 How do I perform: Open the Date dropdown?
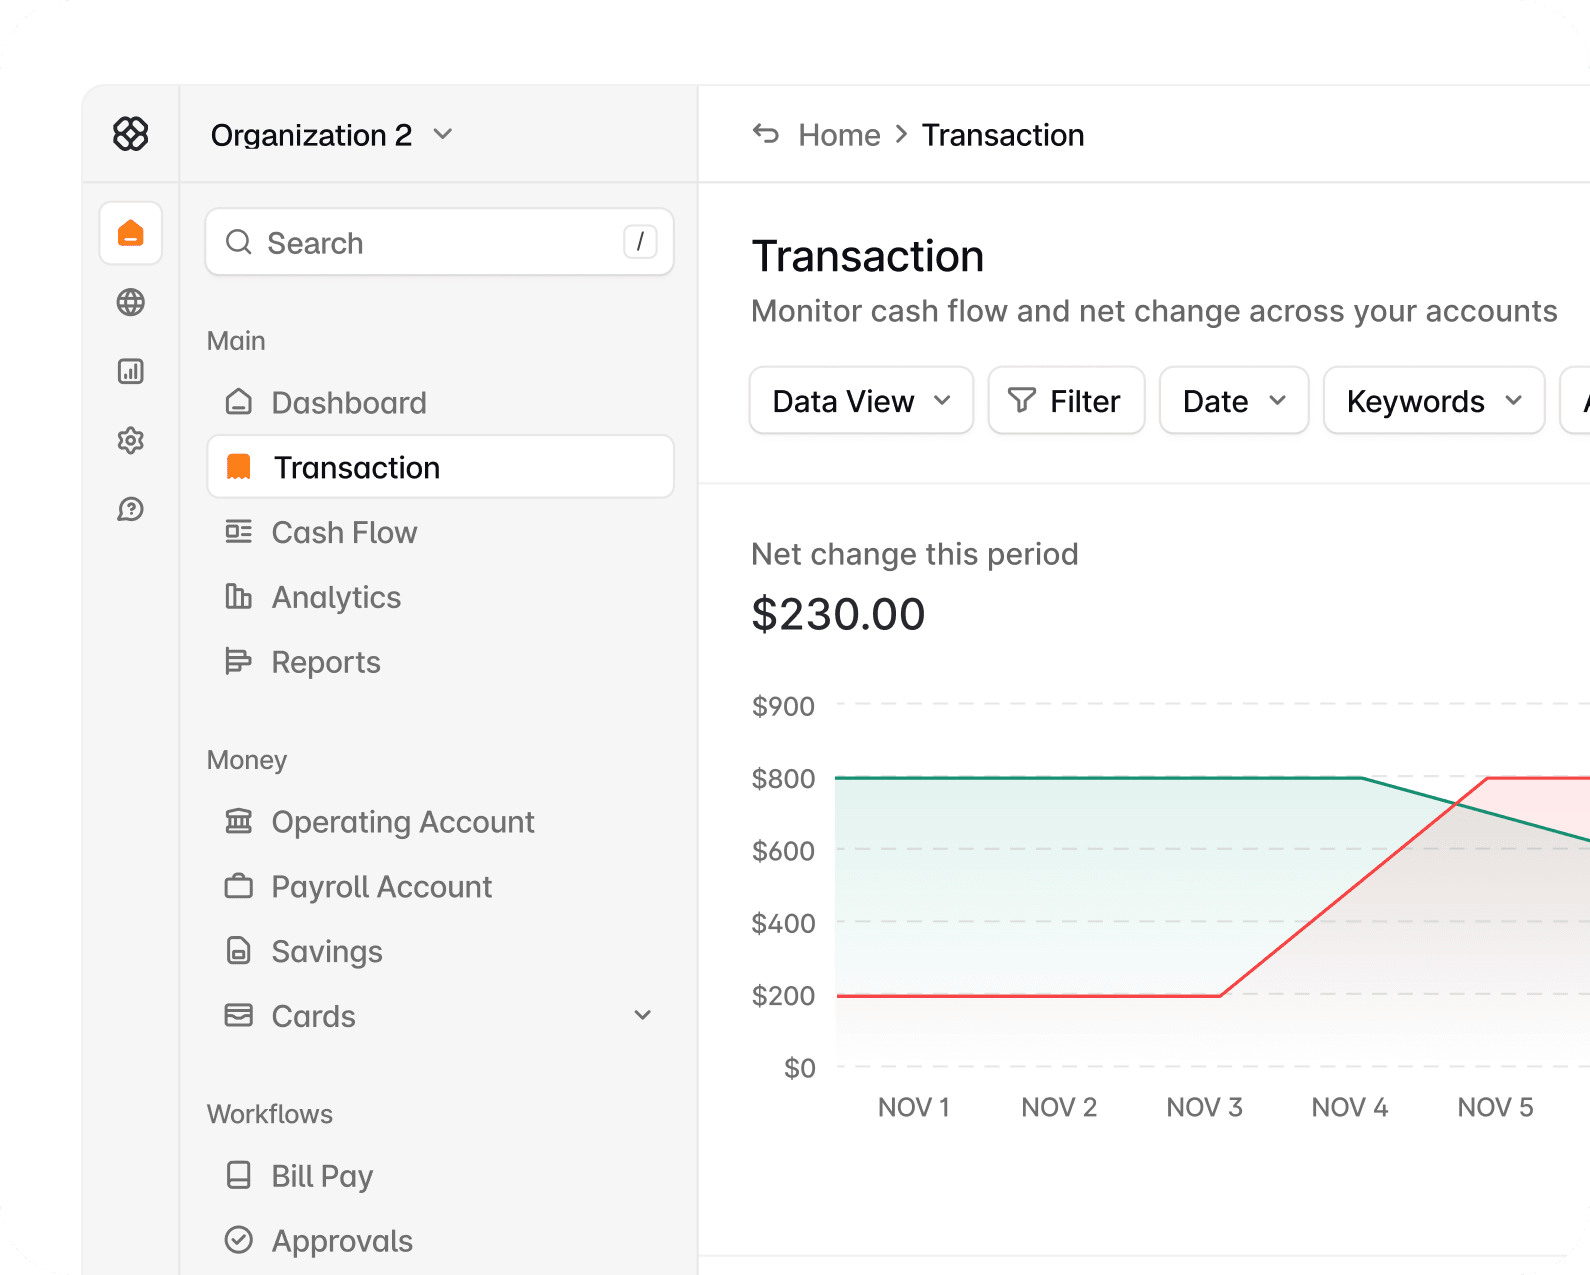1233,401
